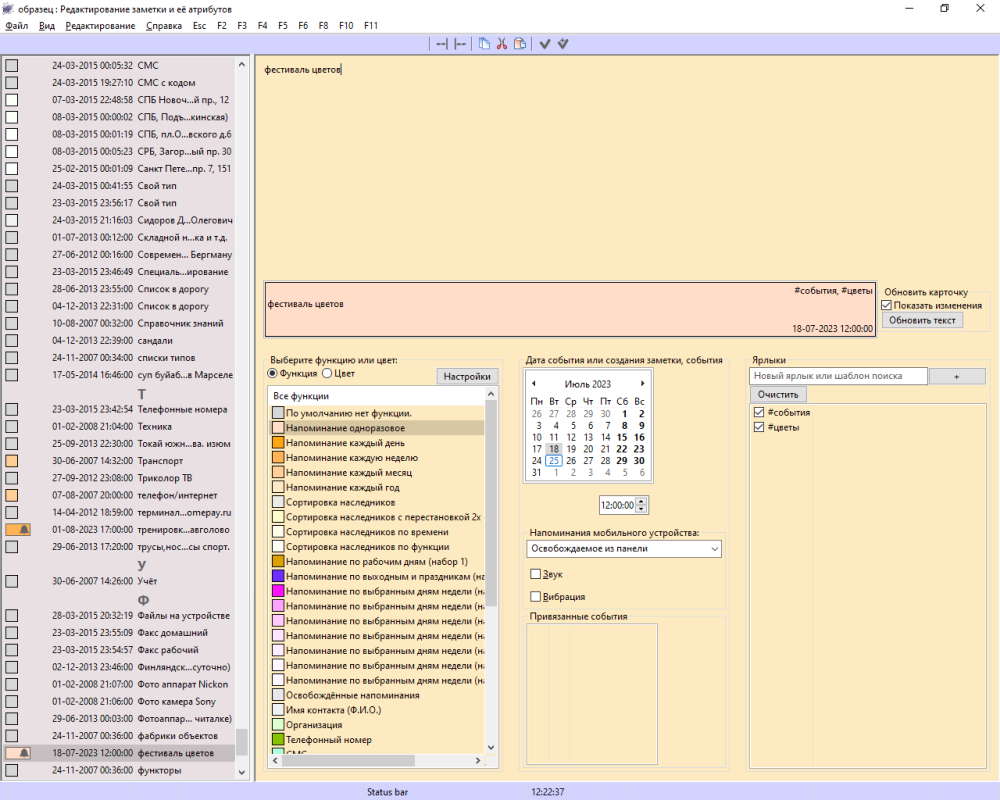Open the mobile reminder type dropdown
This screenshot has height=800, width=1000.
click(713, 549)
